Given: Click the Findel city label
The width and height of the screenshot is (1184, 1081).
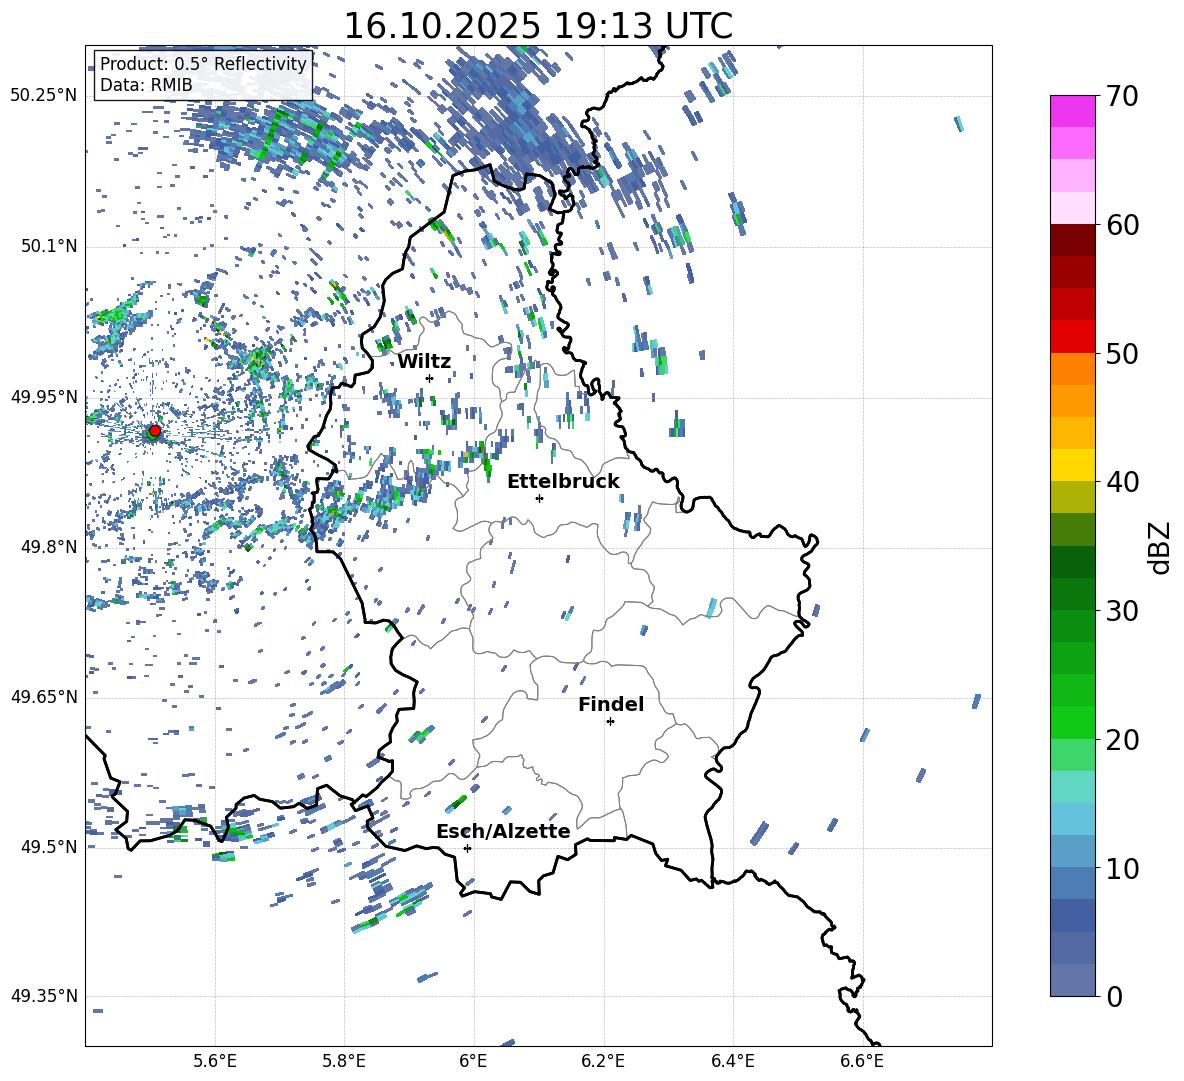Looking at the screenshot, I should (x=611, y=704).
